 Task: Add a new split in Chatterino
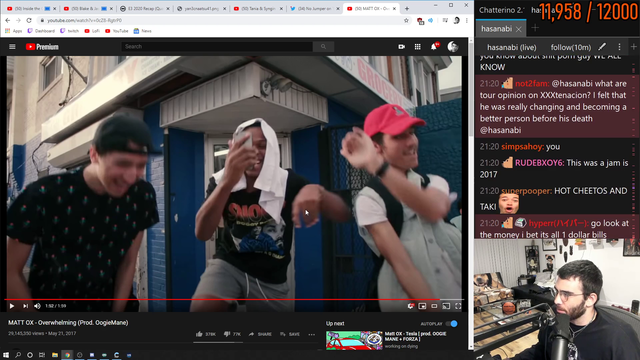(633, 47)
